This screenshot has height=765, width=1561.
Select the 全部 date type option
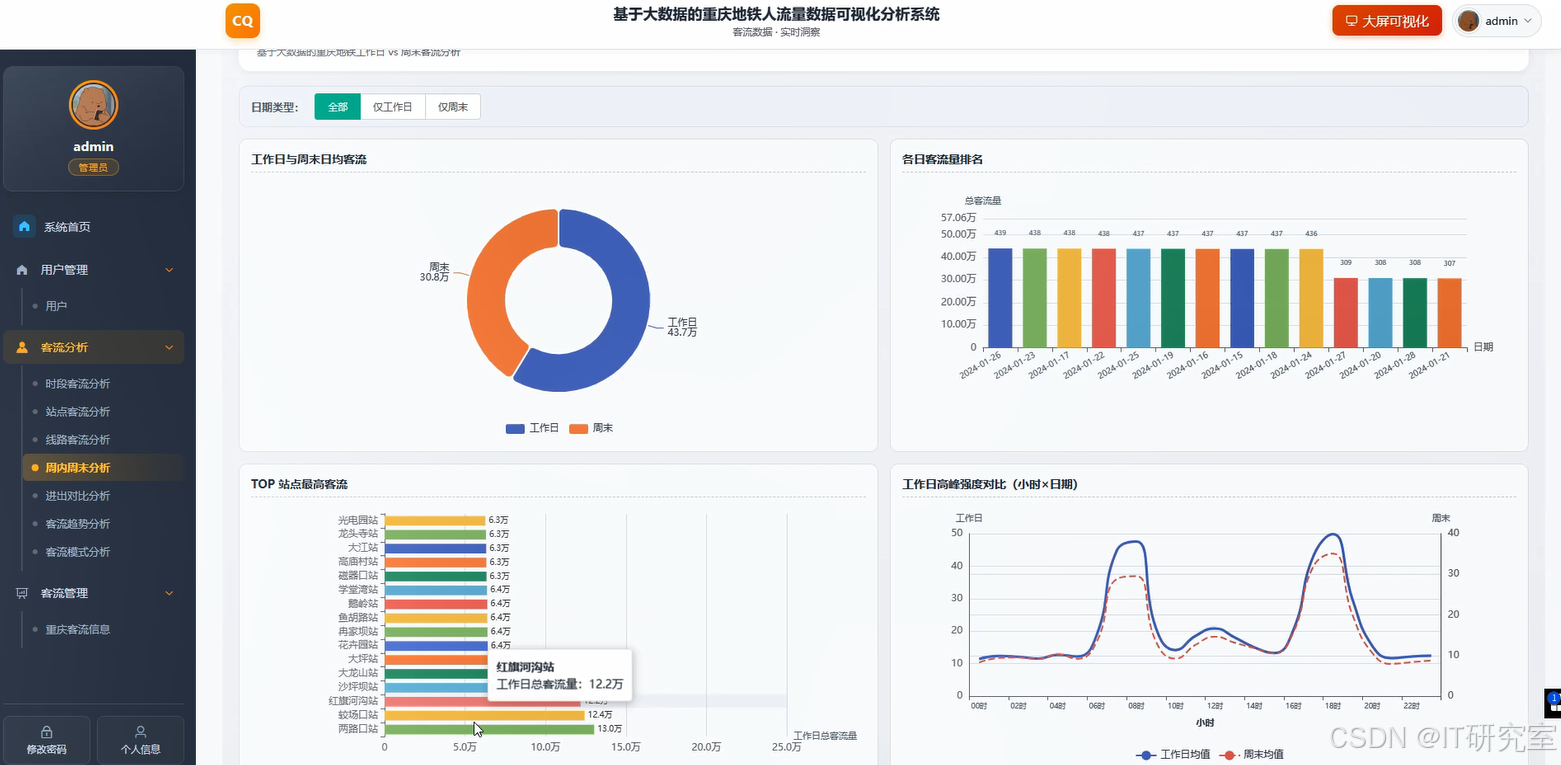pyautogui.click(x=337, y=107)
